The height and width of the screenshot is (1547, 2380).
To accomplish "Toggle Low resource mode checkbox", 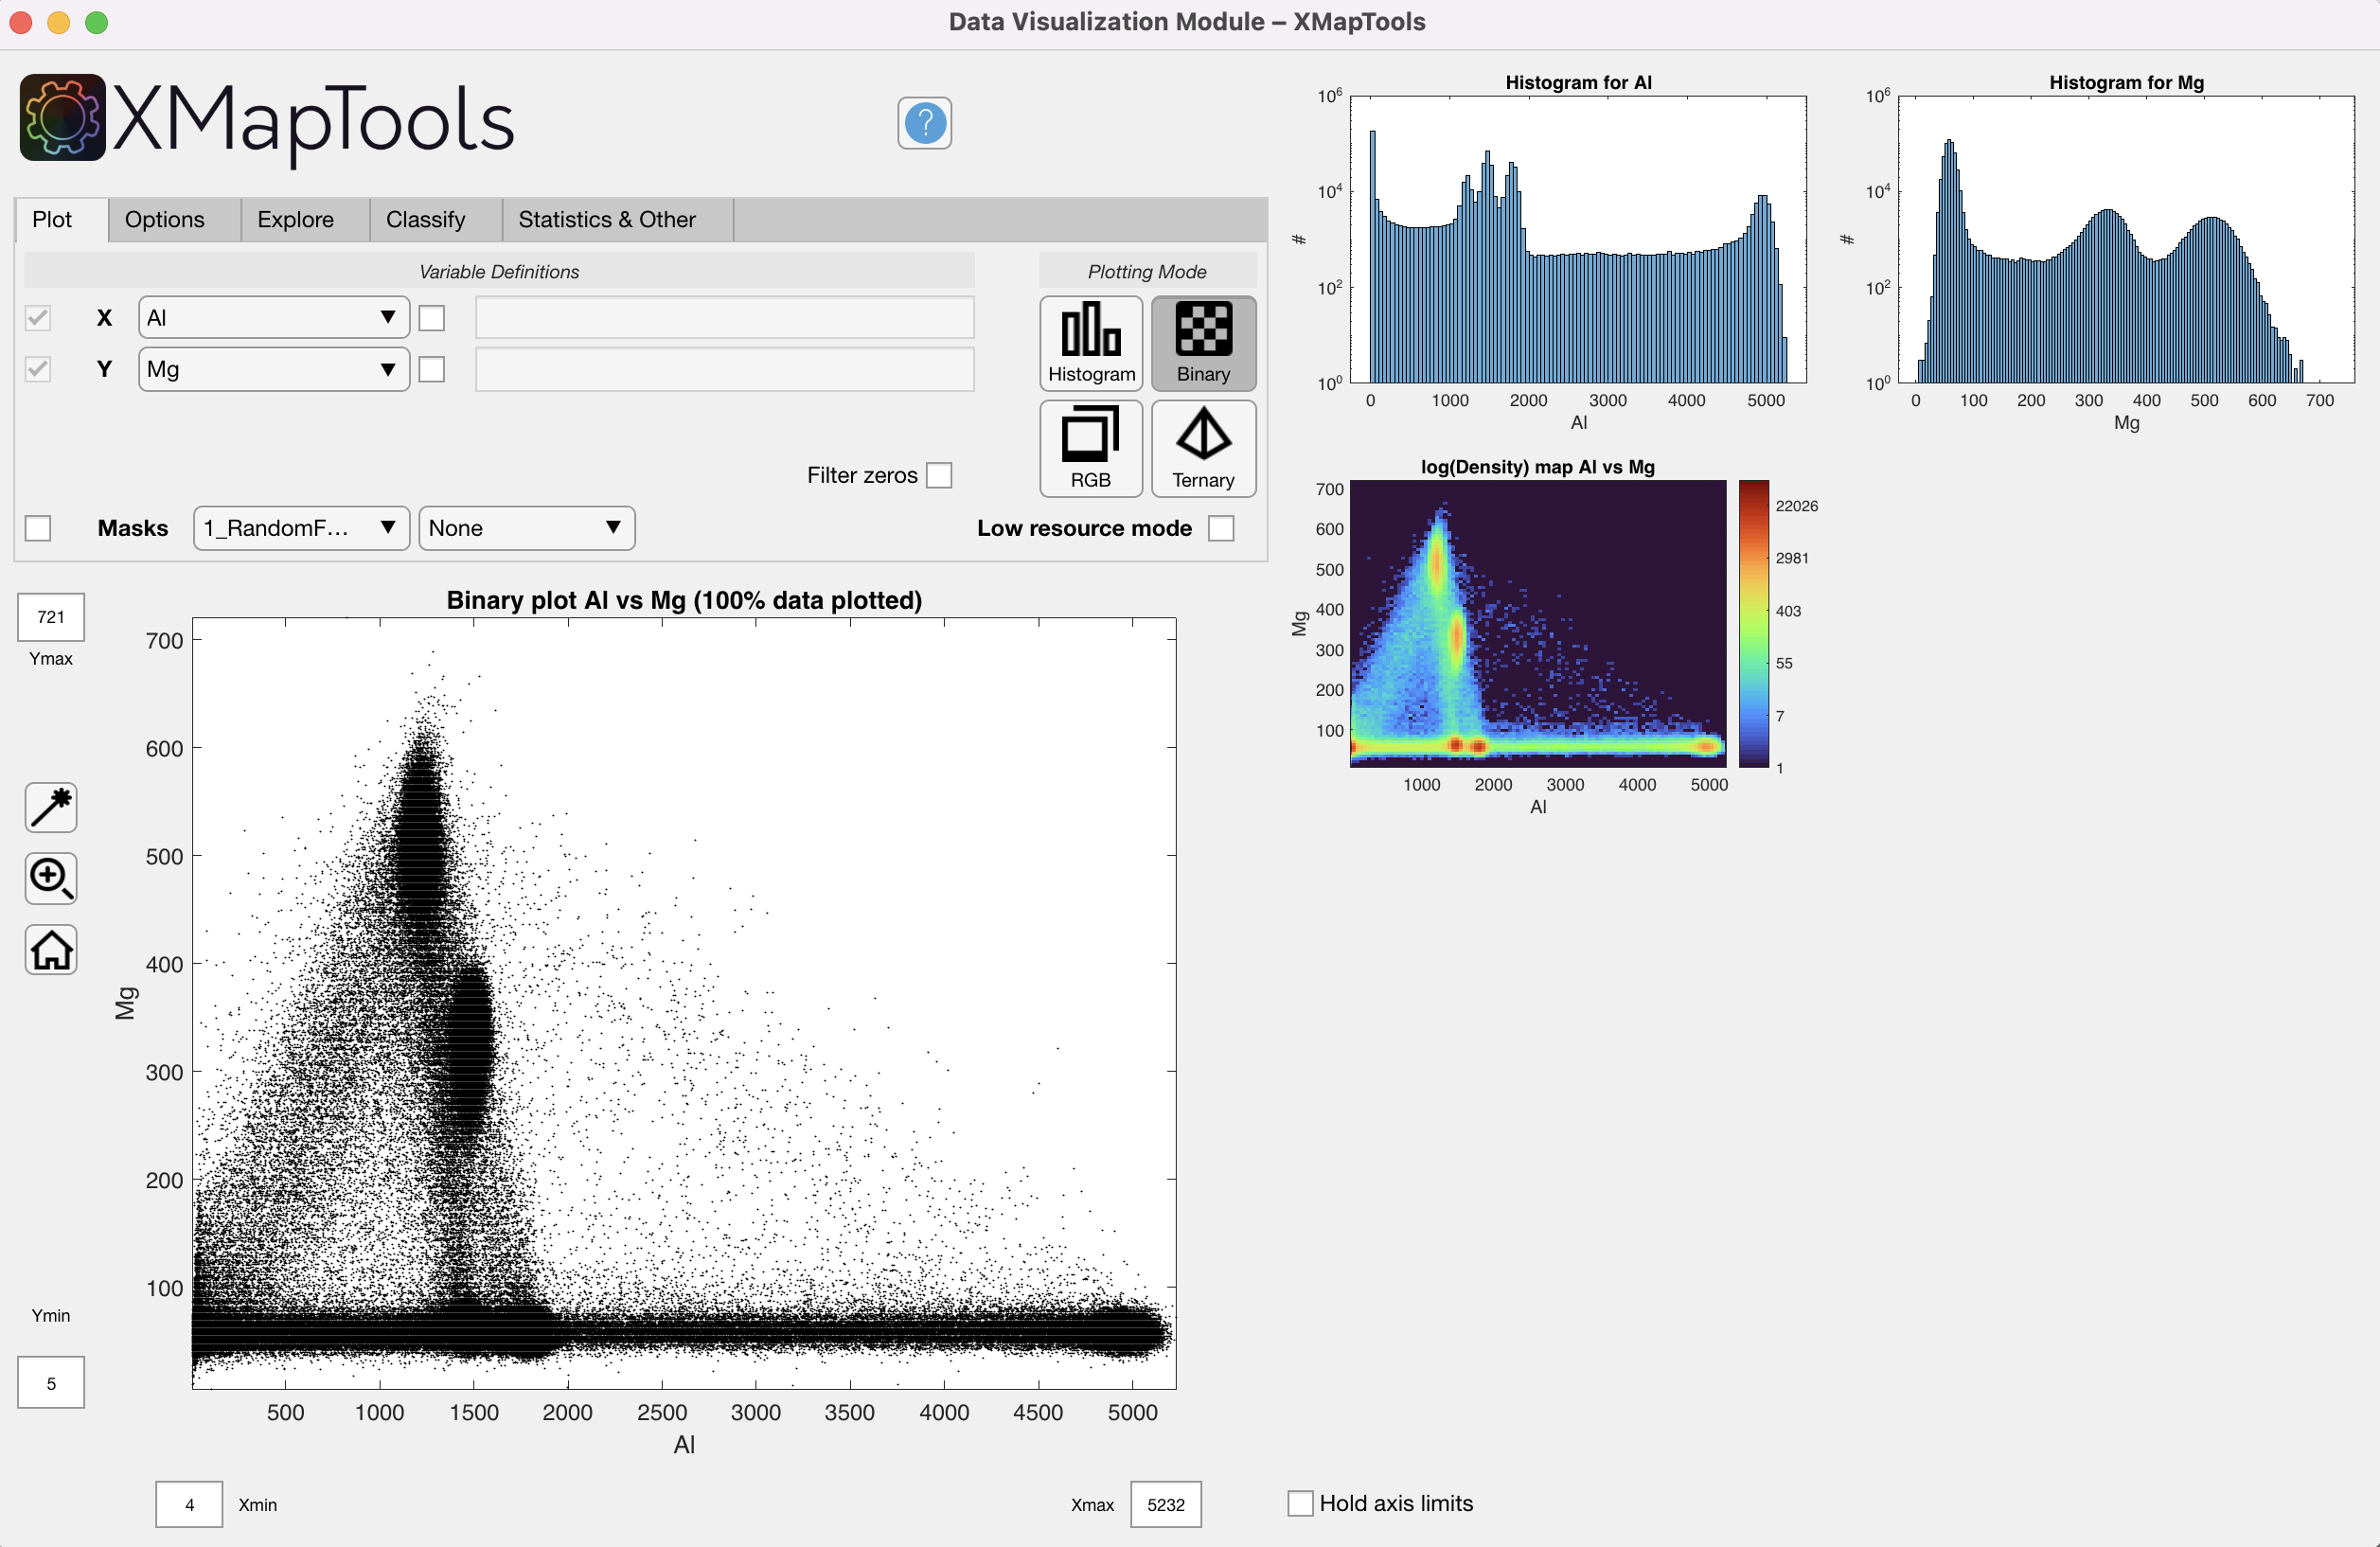I will click(x=1221, y=528).
